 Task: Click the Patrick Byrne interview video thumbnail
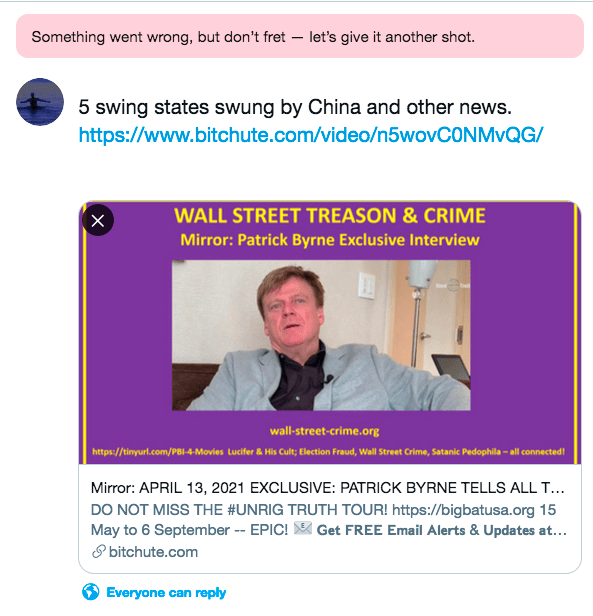point(321,335)
